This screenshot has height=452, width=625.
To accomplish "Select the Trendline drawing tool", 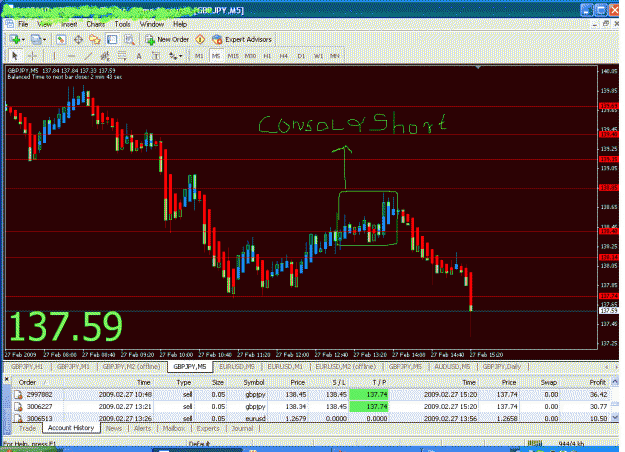I will tap(88, 56).
